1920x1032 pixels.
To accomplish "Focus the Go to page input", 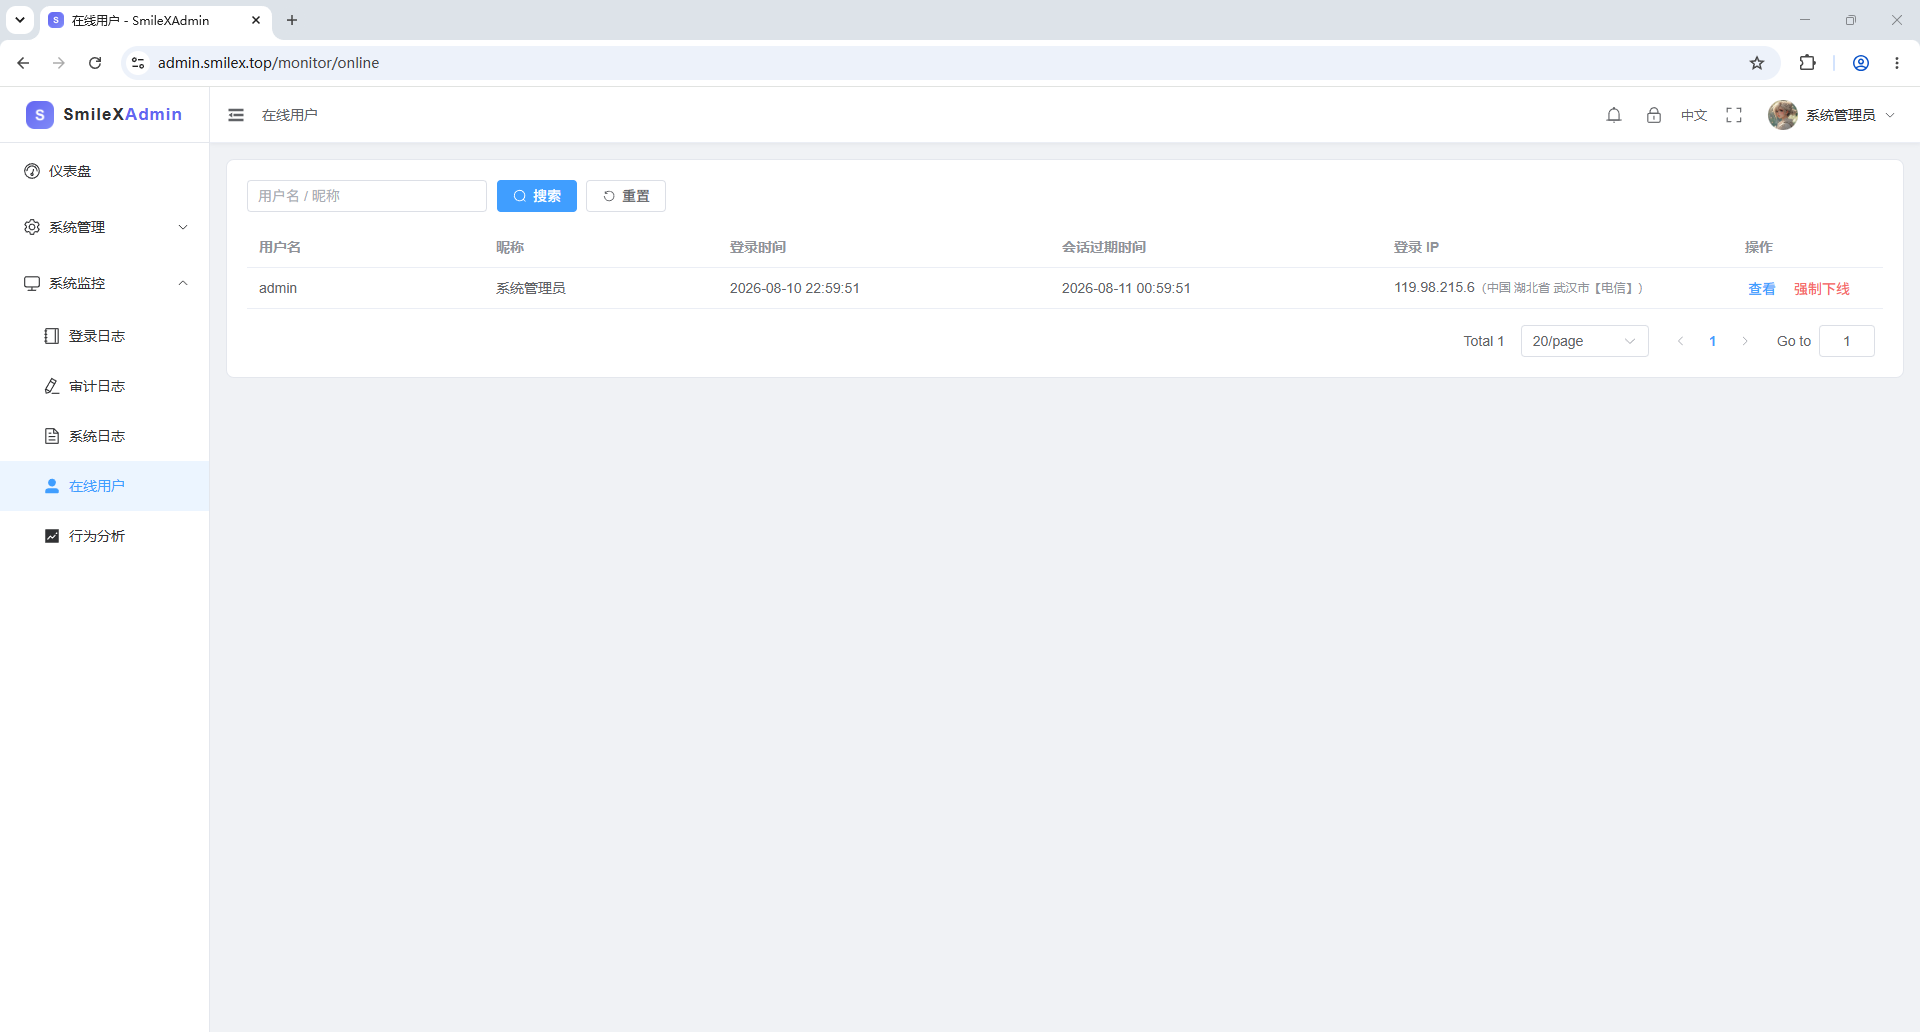I will 1847,341.
